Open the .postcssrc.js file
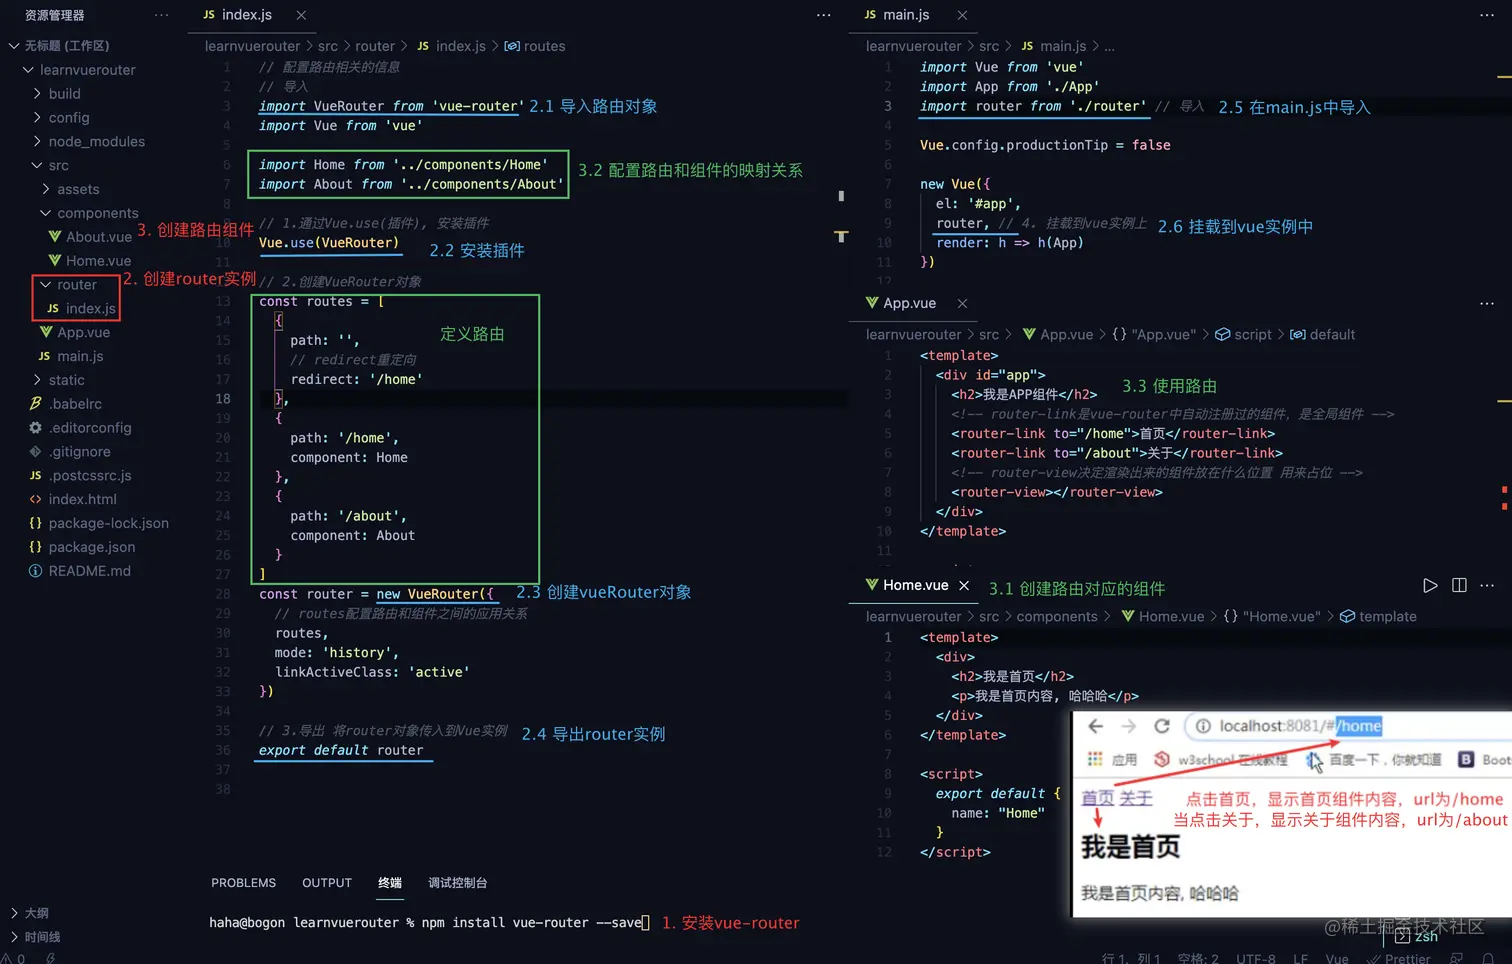 click(x=80, y=476)
